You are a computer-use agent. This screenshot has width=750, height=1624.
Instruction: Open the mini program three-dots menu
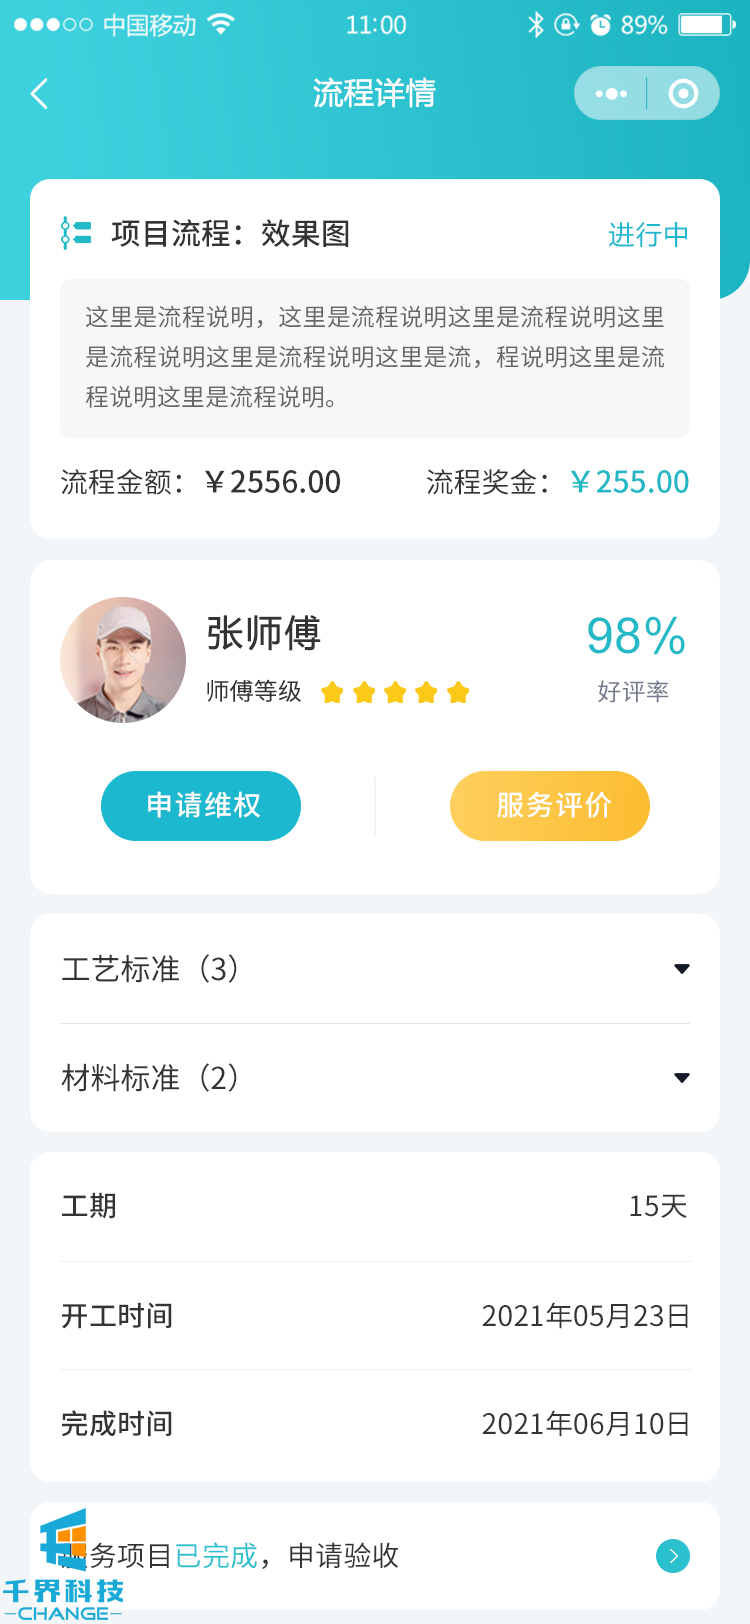[x=611, y=94]
